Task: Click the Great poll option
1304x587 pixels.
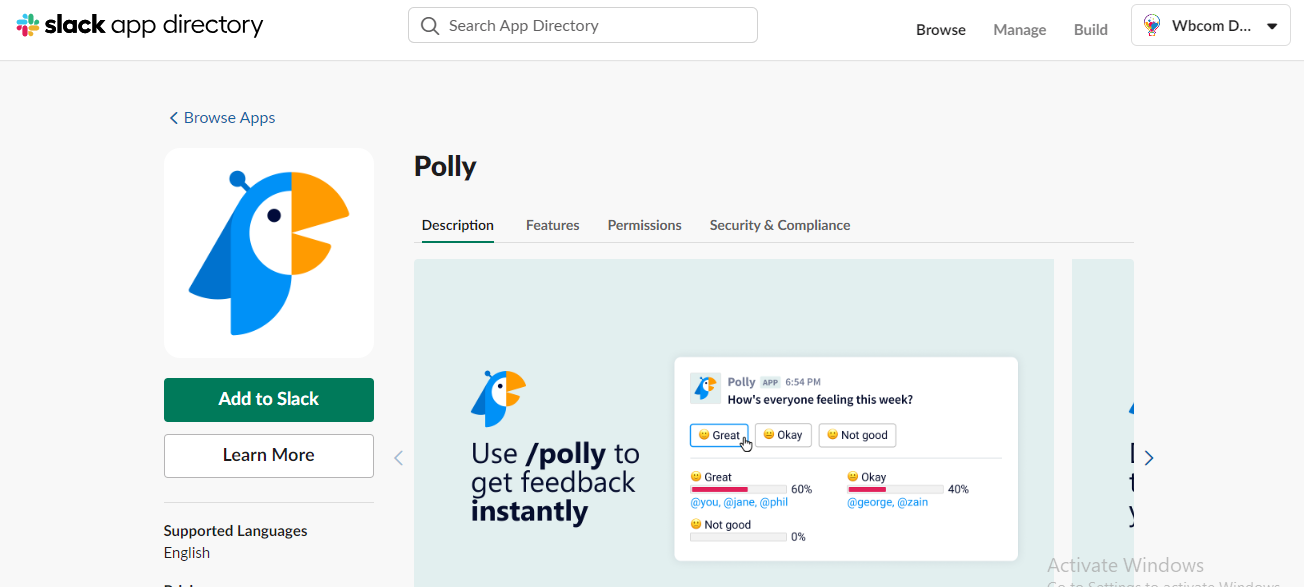Action: 719,435
